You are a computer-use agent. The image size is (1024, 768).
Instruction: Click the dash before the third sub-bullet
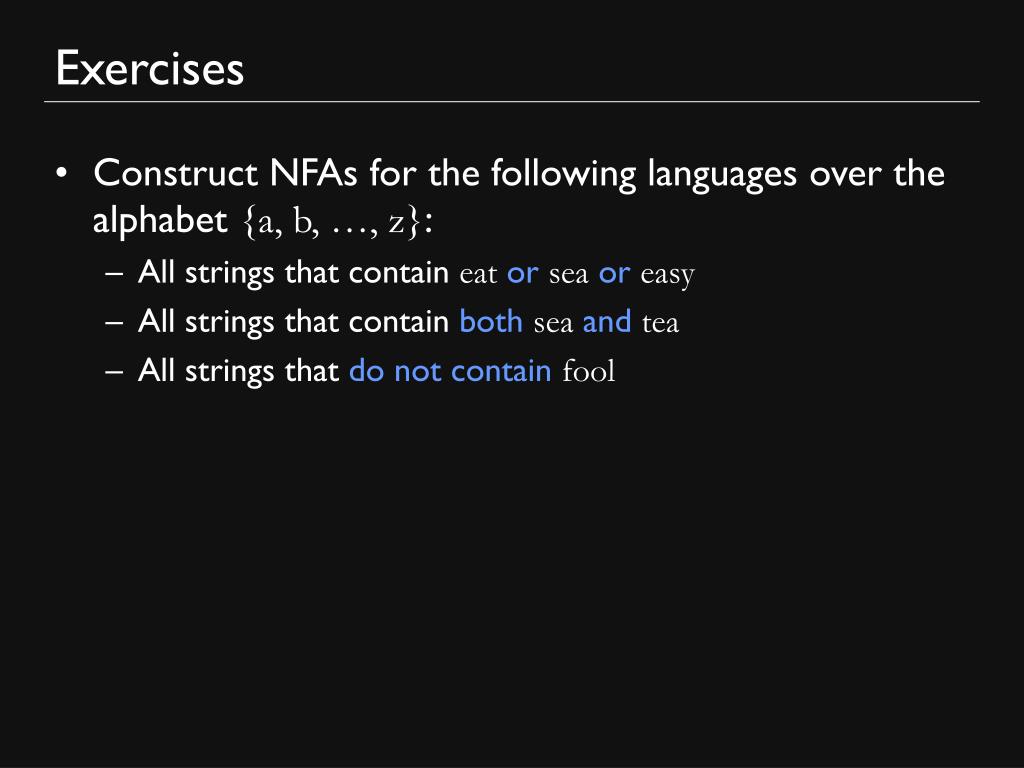114,371
